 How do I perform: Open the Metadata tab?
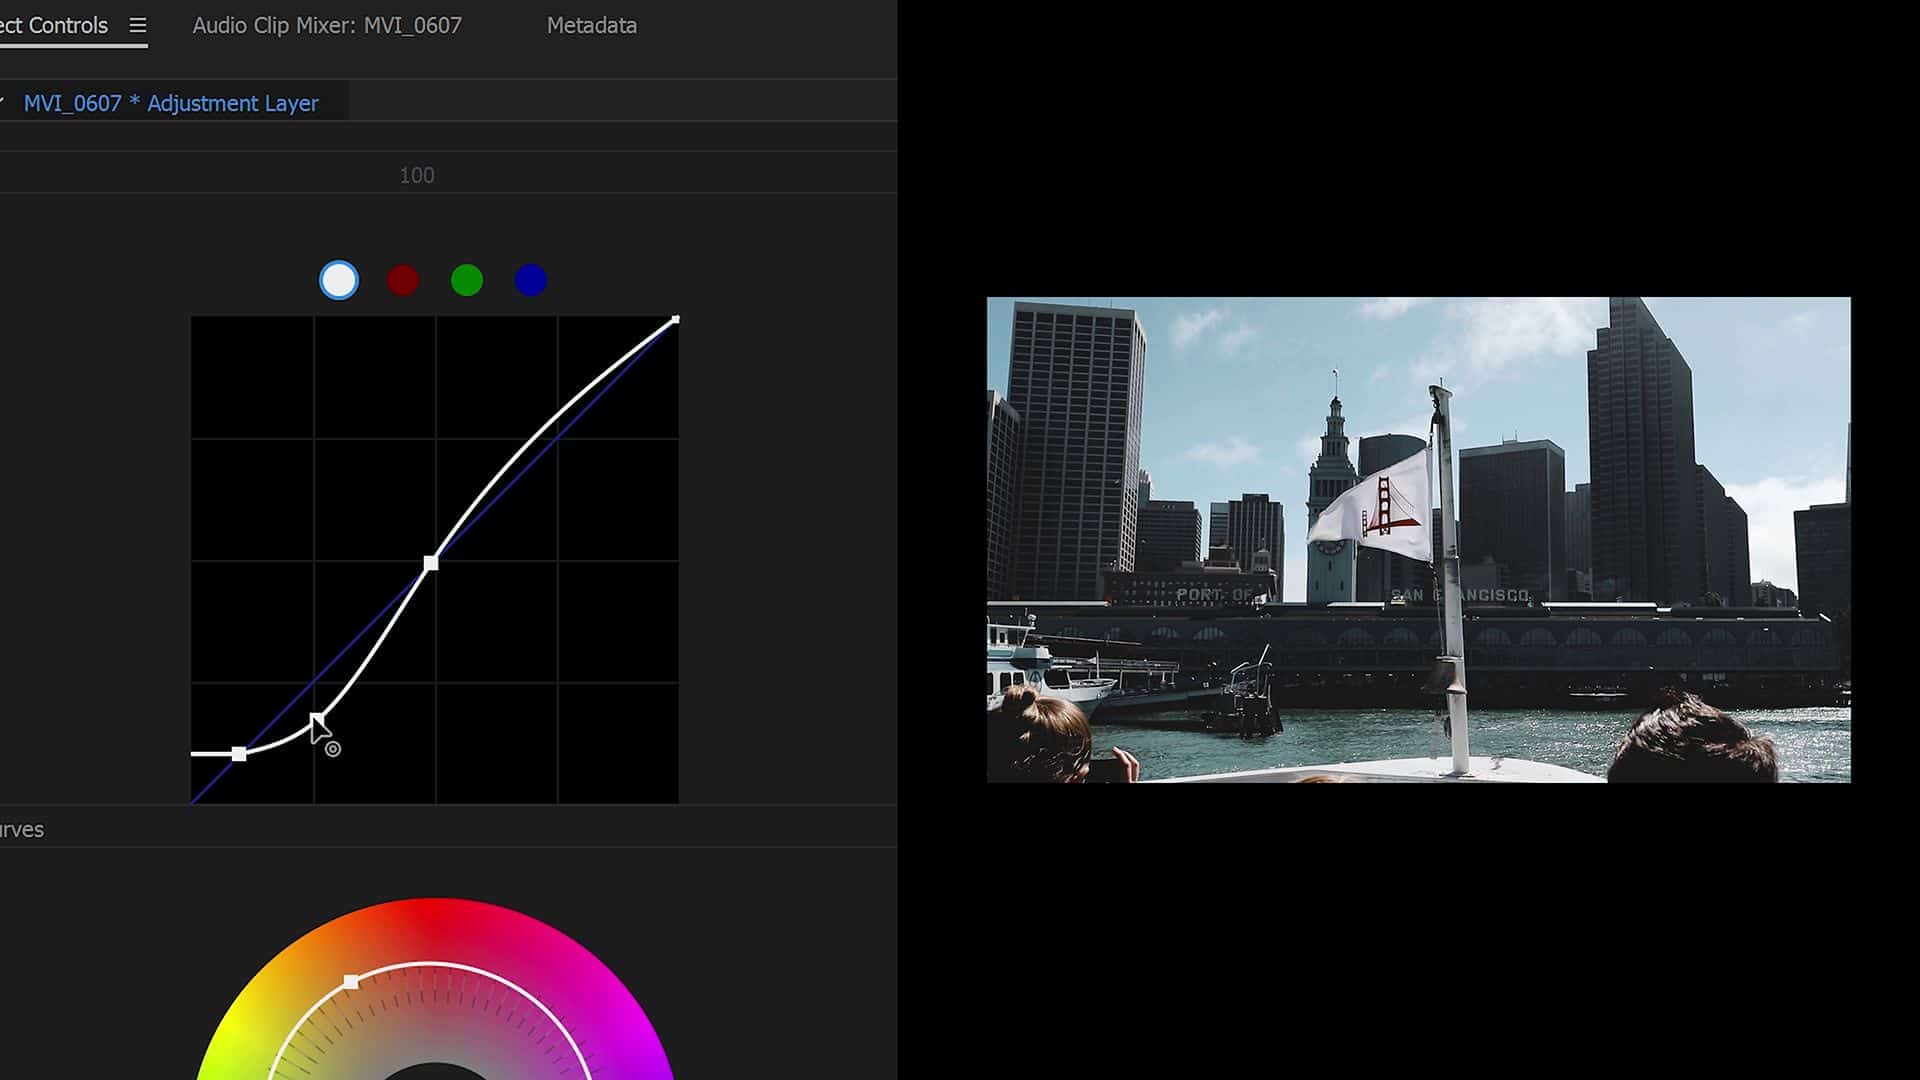pyautogui.click(x=592, y=26)
